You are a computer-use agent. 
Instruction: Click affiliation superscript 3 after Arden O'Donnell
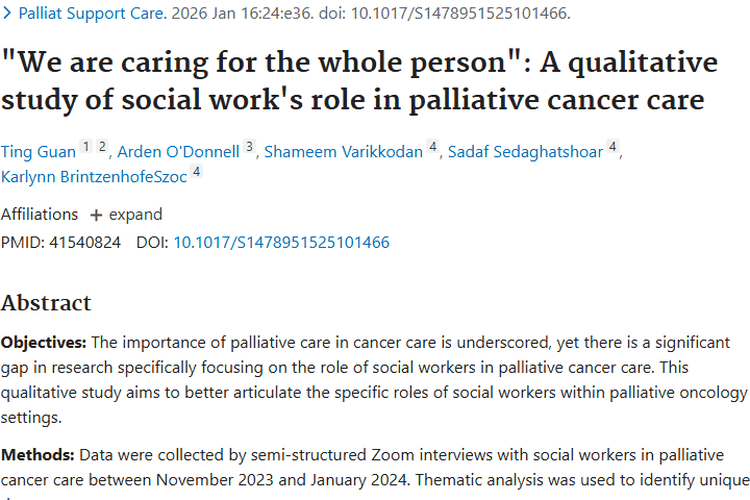[x=250, y=148]
